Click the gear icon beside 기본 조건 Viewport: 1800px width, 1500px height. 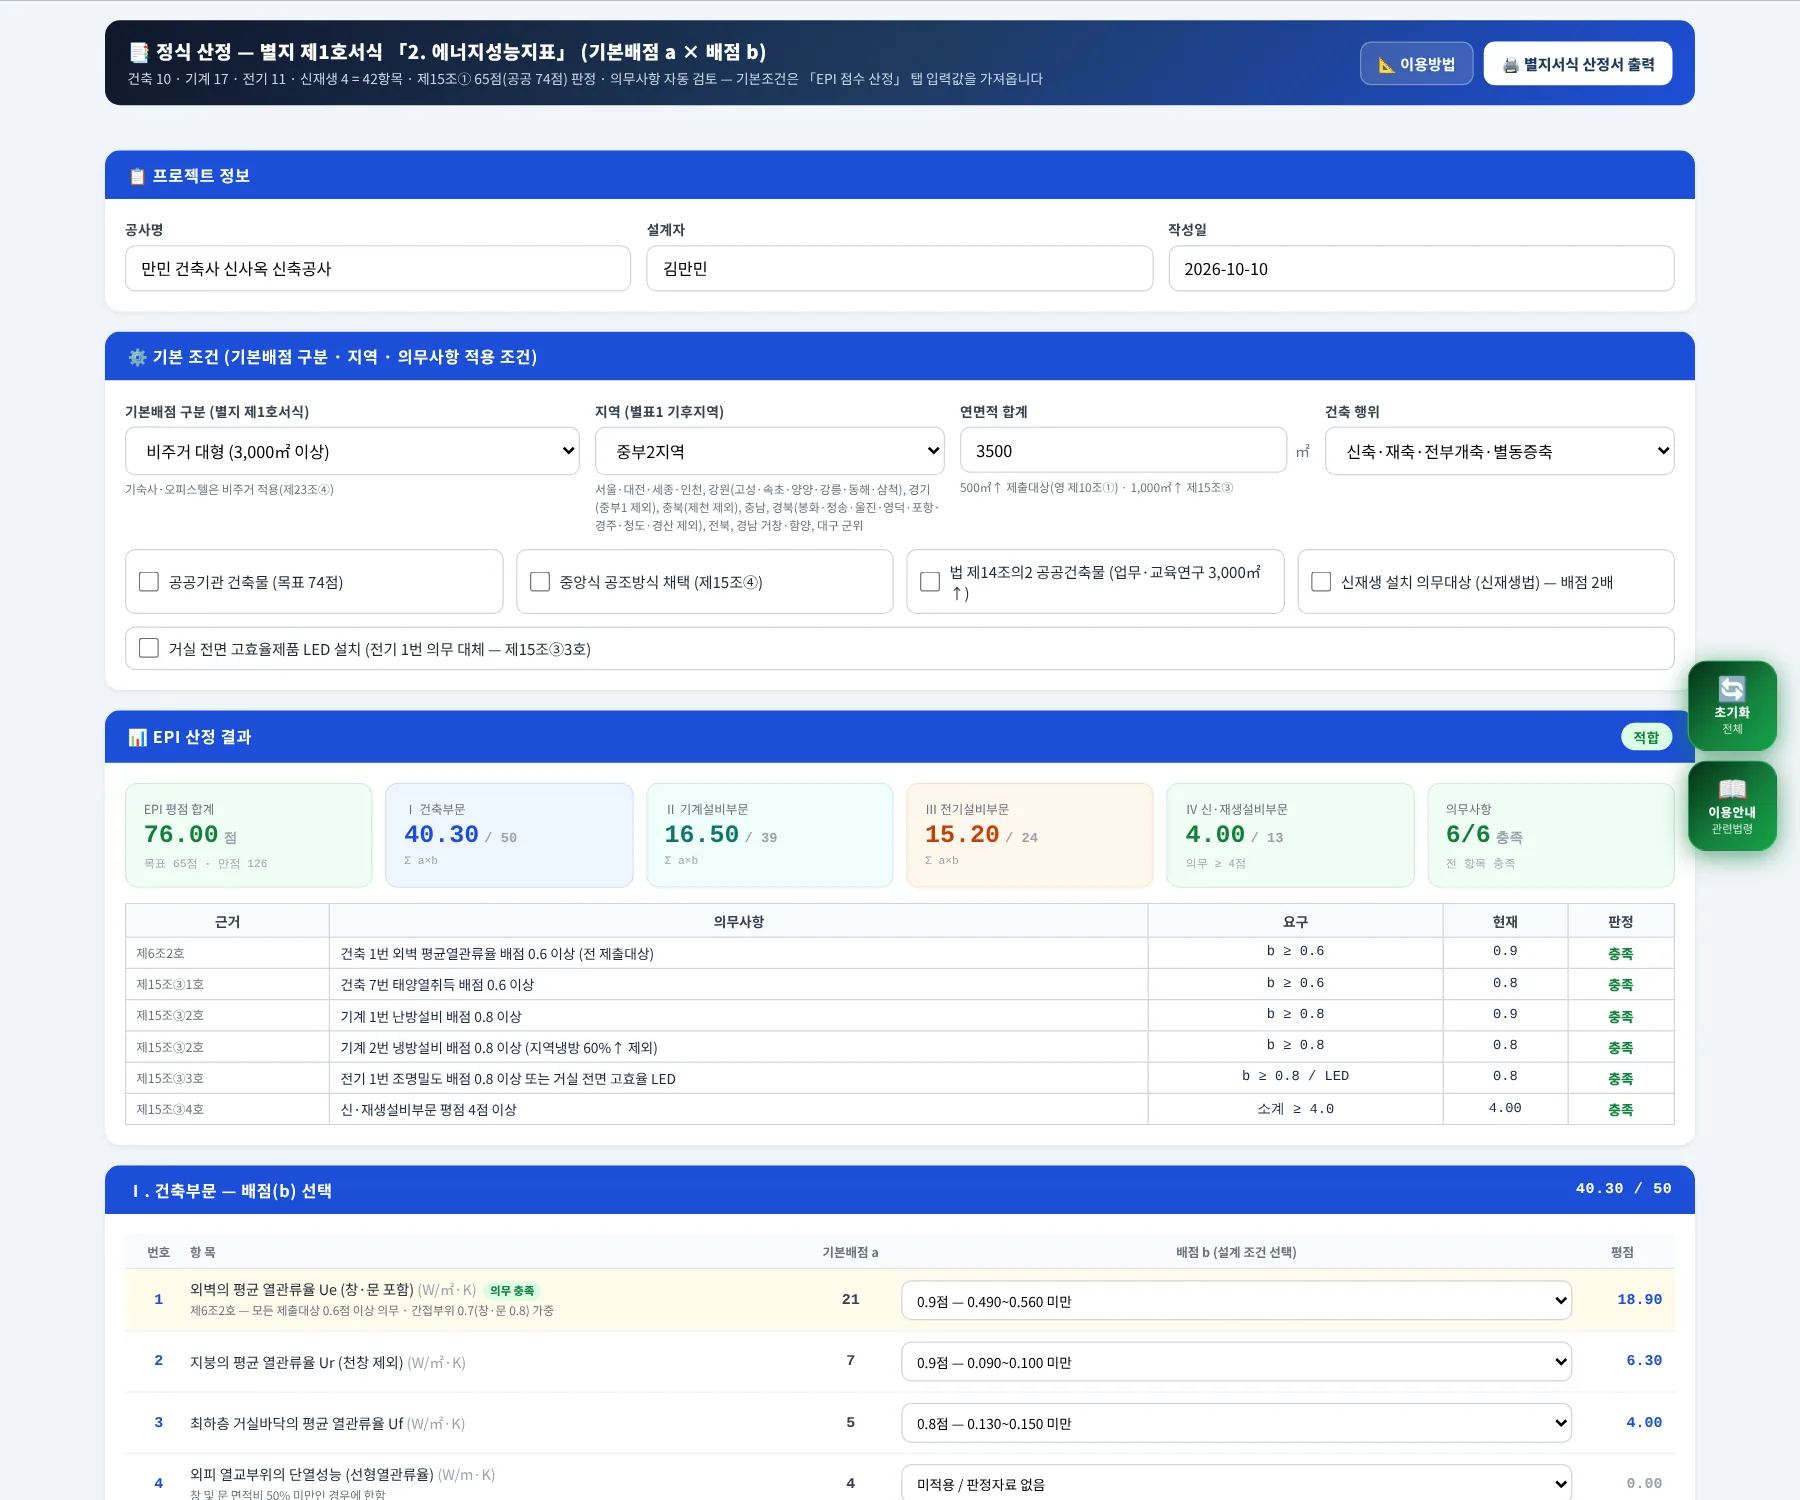tap(137, 357)
